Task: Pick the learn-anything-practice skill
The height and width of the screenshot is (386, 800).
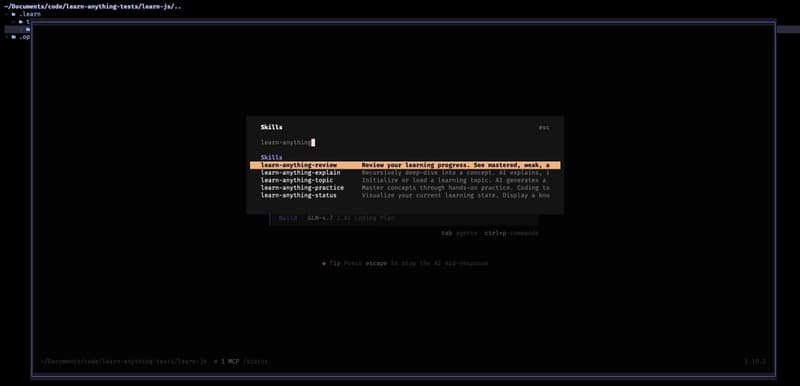Action: 405,188
